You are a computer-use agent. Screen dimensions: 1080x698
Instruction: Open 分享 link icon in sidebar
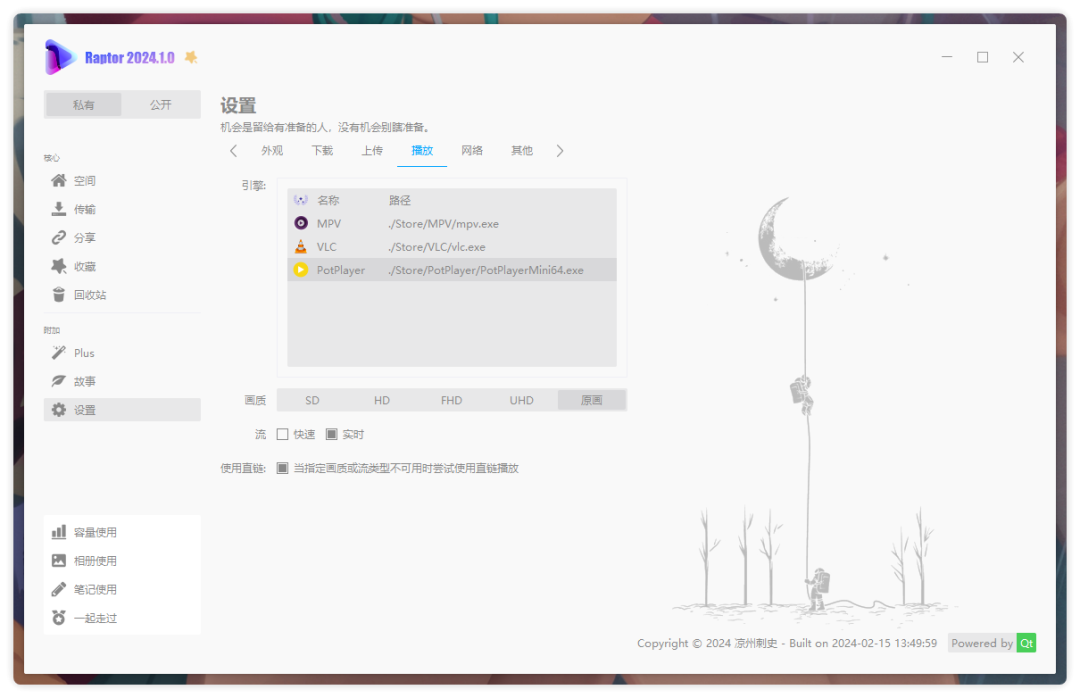59,238
